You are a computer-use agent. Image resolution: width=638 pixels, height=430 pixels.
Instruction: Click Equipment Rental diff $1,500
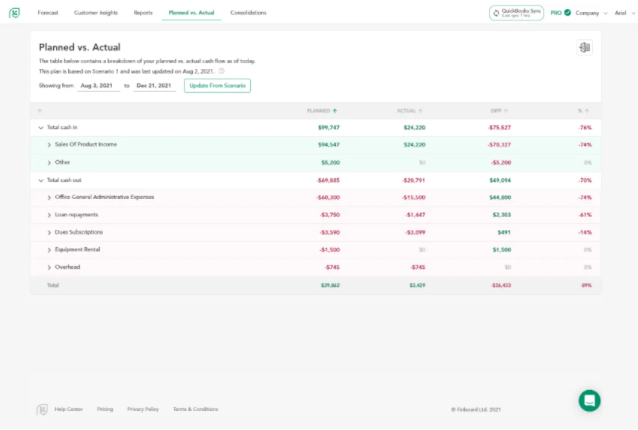coord(502,250)
